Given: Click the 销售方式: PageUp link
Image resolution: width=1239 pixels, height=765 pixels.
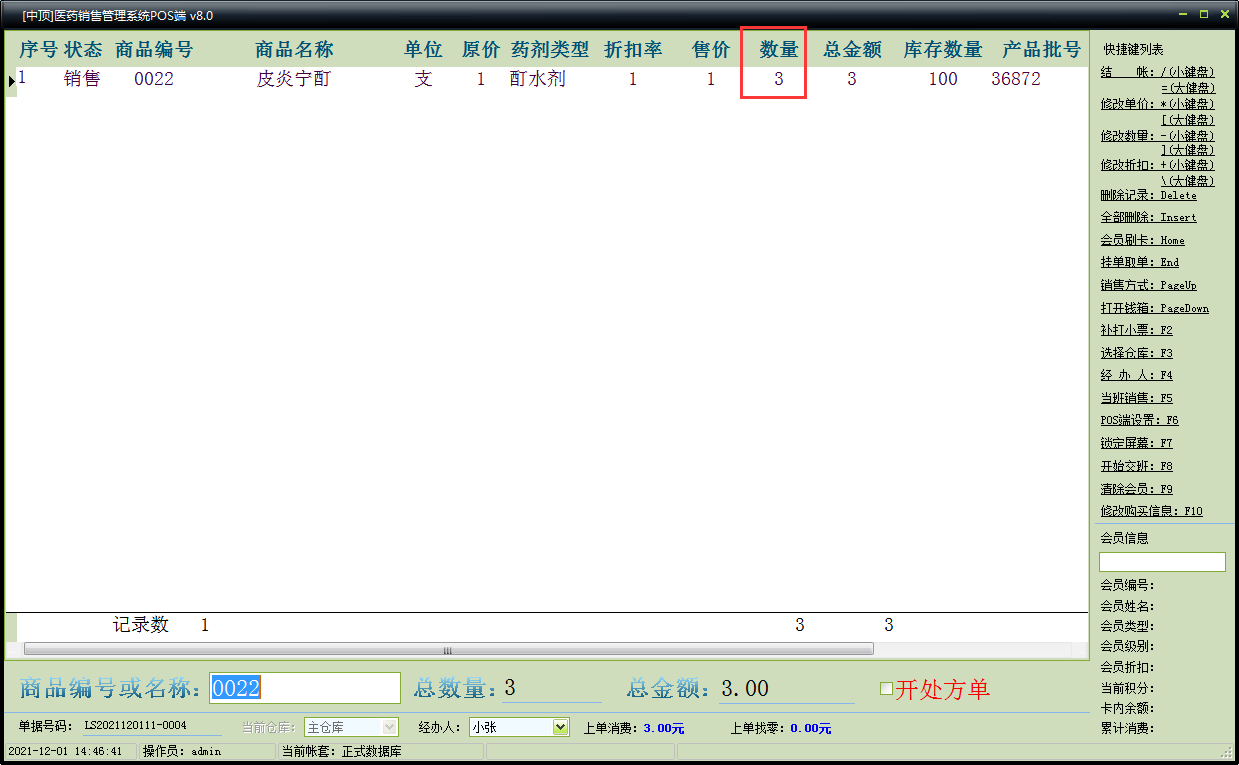Looking at the screenshot, I should tap(1148, 285).
